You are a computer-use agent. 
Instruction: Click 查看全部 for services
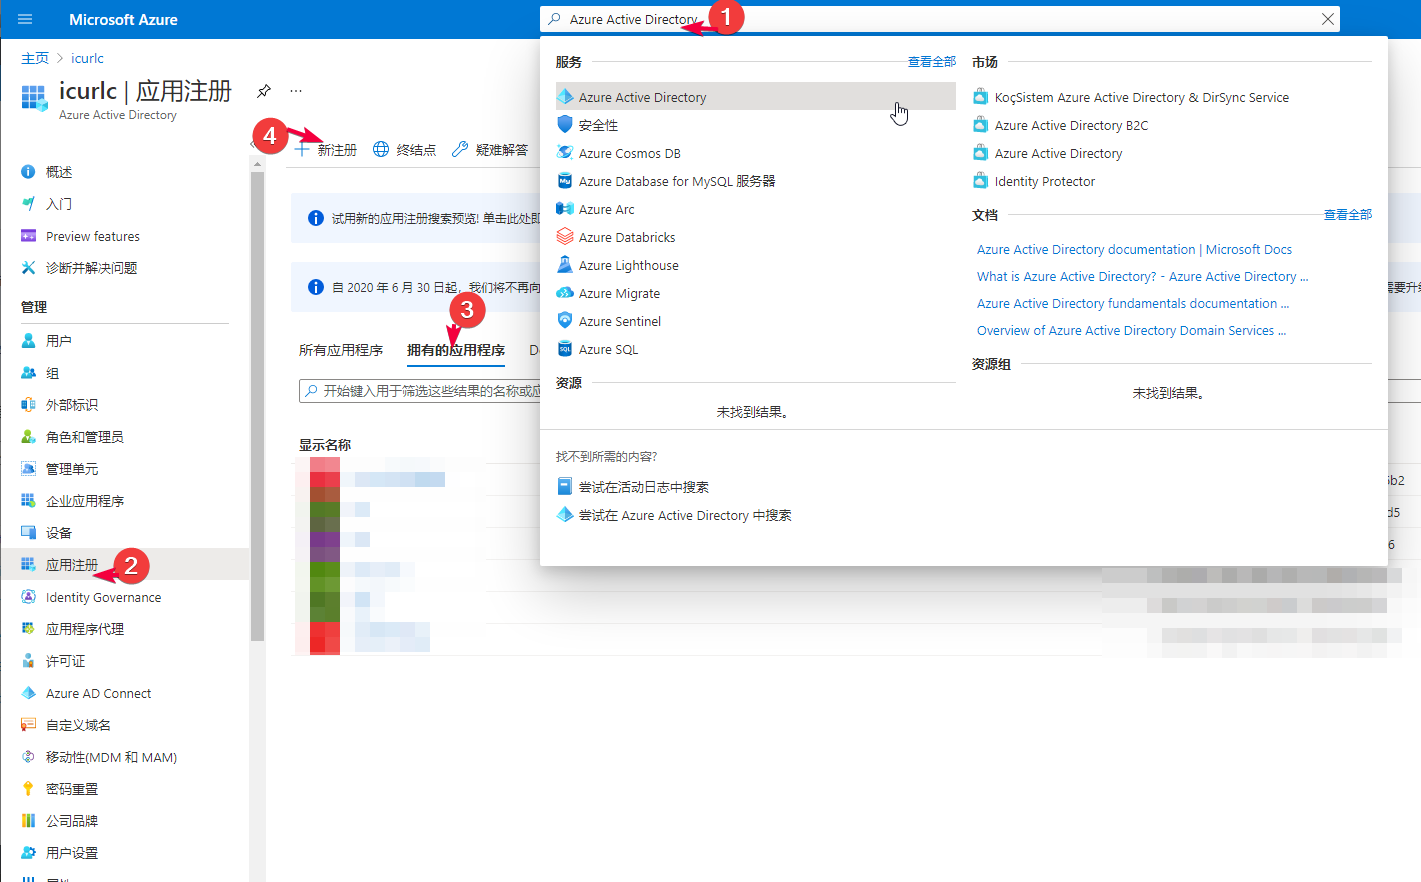[932, 62]
